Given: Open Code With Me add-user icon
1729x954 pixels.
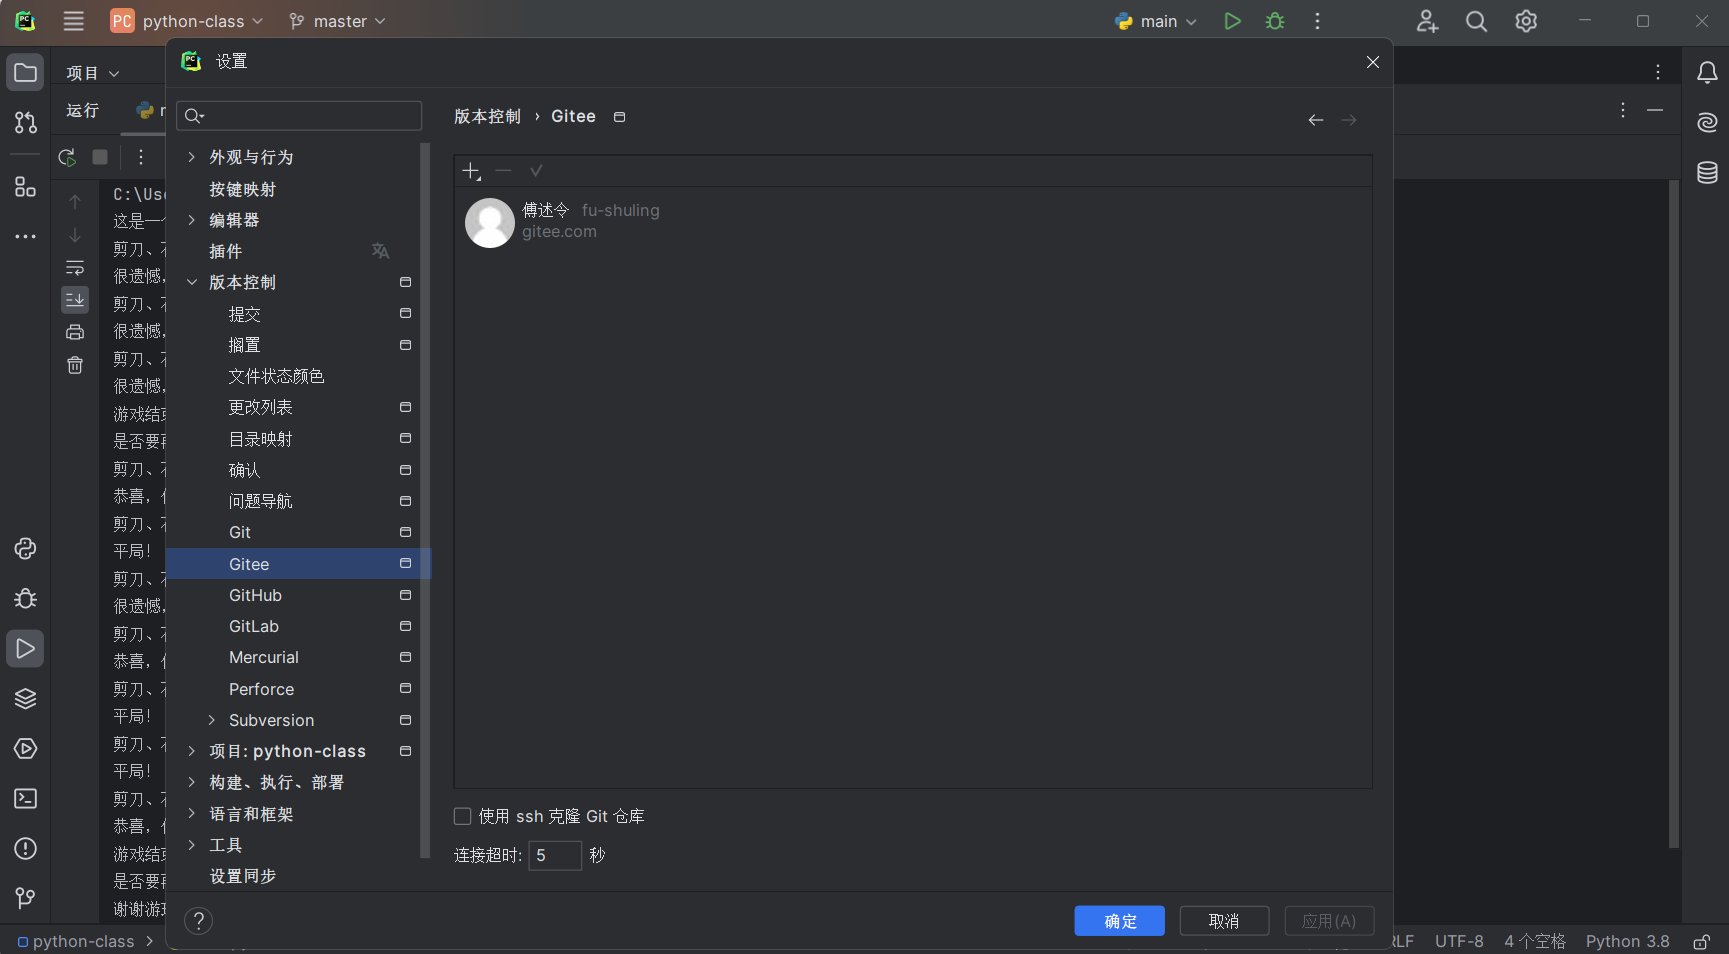Looking at the screenshot, I should (1427, 21).
